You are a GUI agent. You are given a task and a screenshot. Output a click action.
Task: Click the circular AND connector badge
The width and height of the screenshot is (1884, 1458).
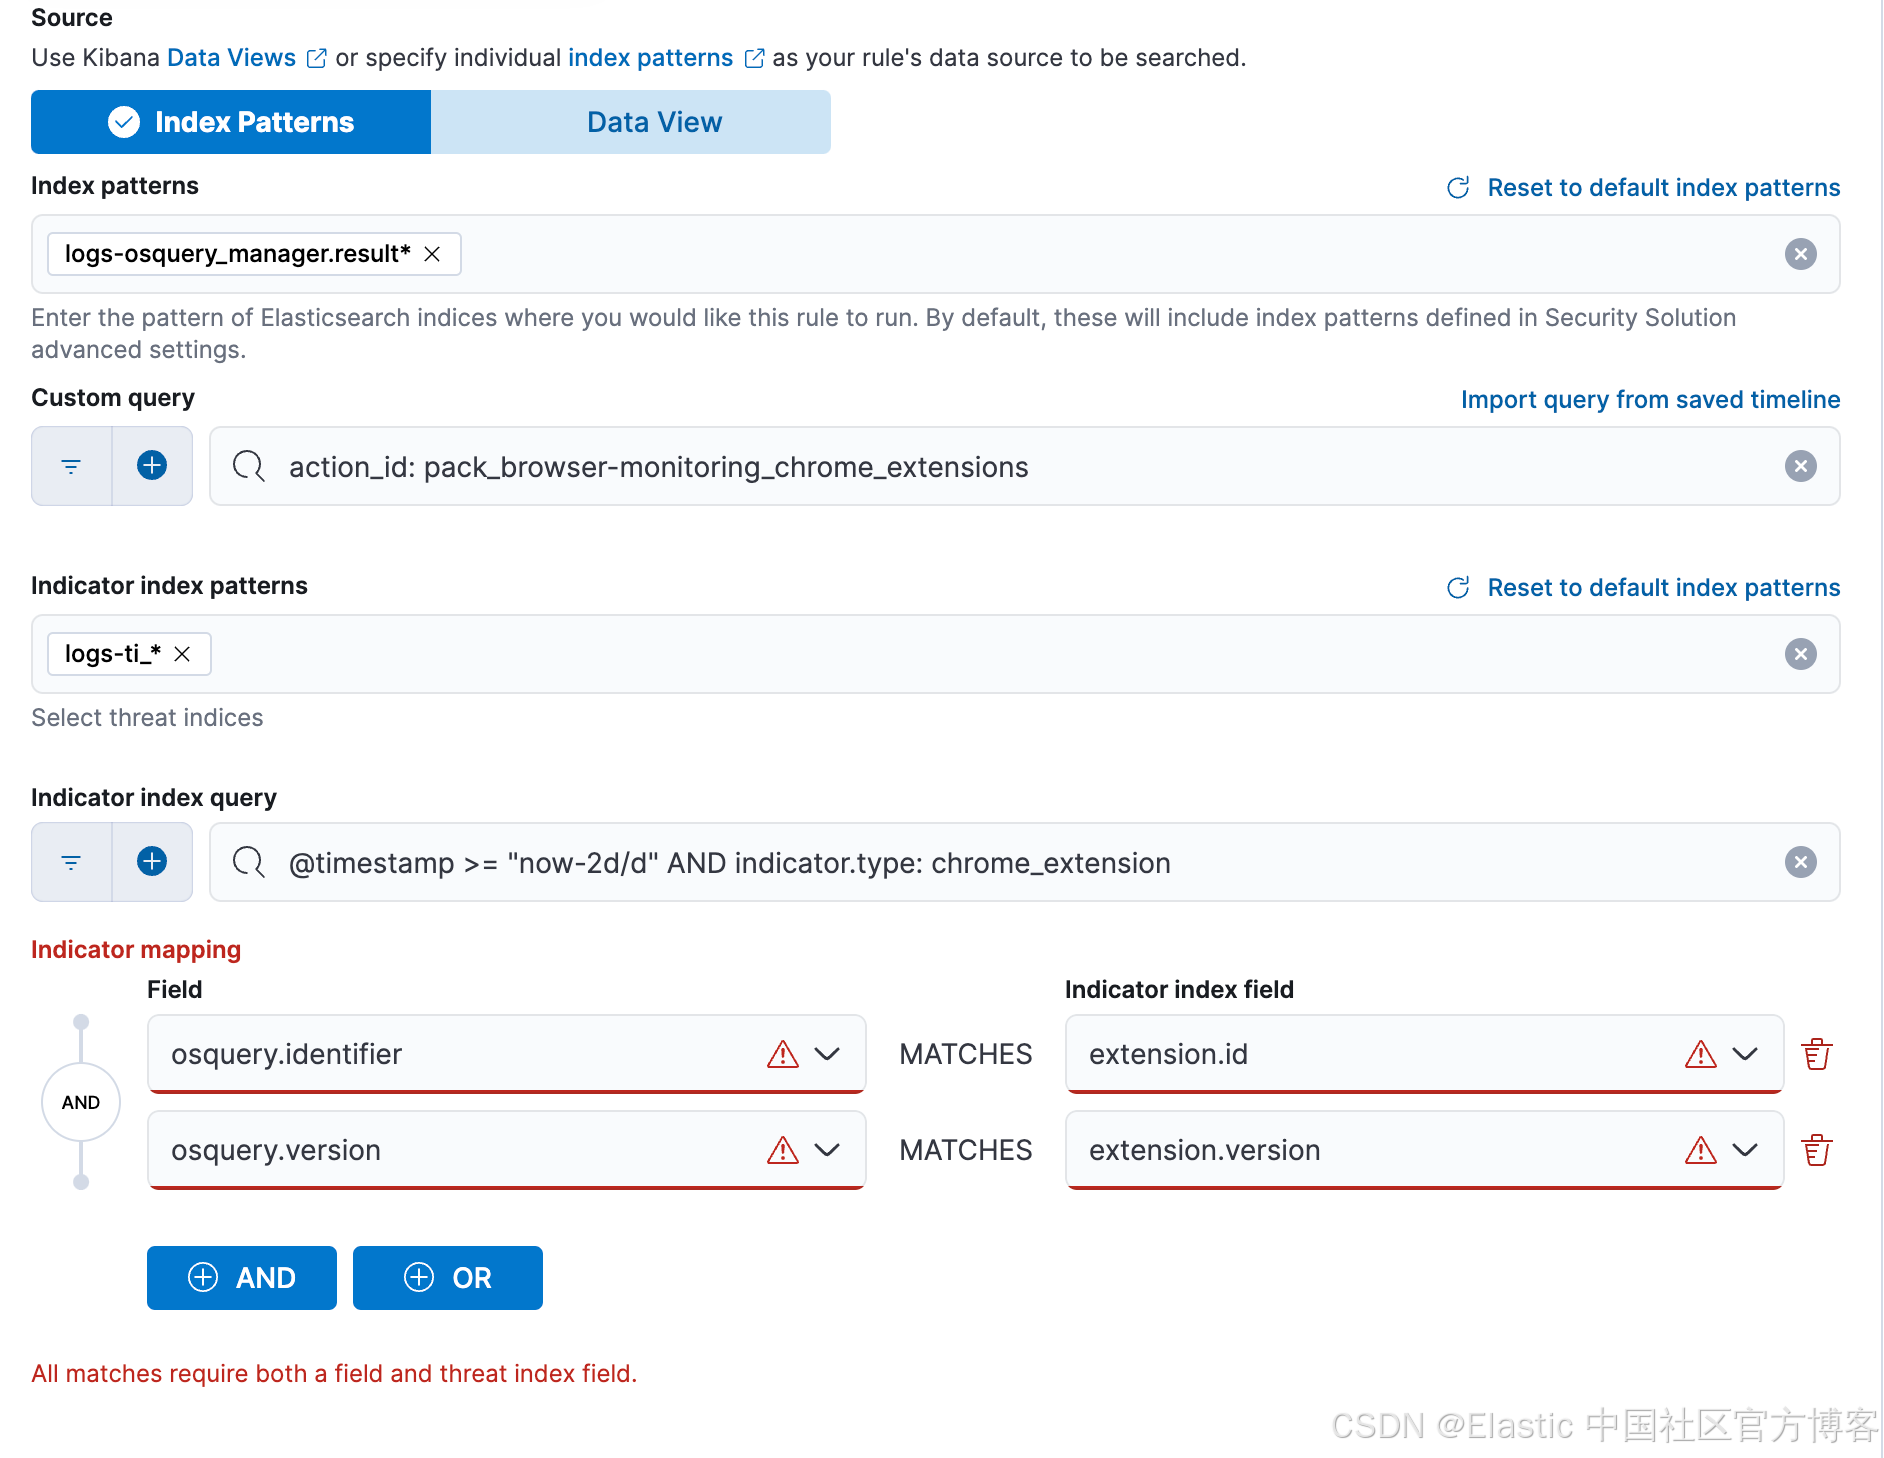tap(81, 1102)
